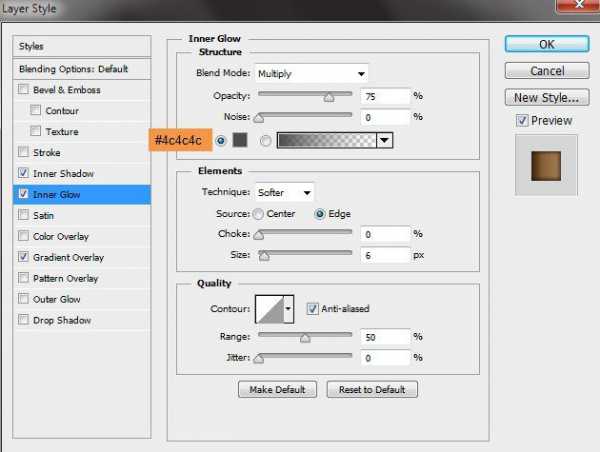Enable the Pattern Overlay checkbox
600x452 pixels.
pos(23,277)
